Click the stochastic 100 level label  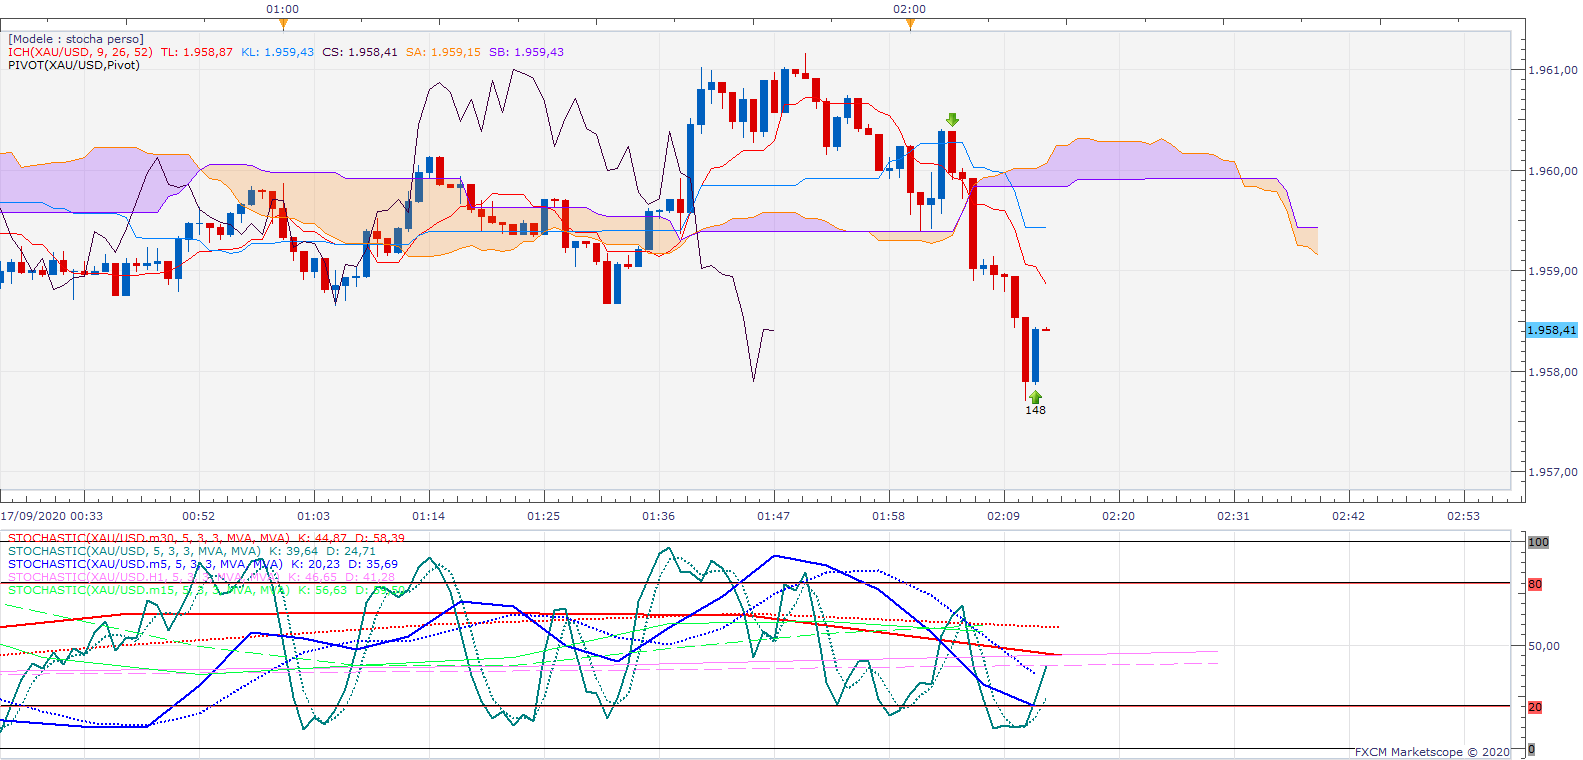[1538, 542]
